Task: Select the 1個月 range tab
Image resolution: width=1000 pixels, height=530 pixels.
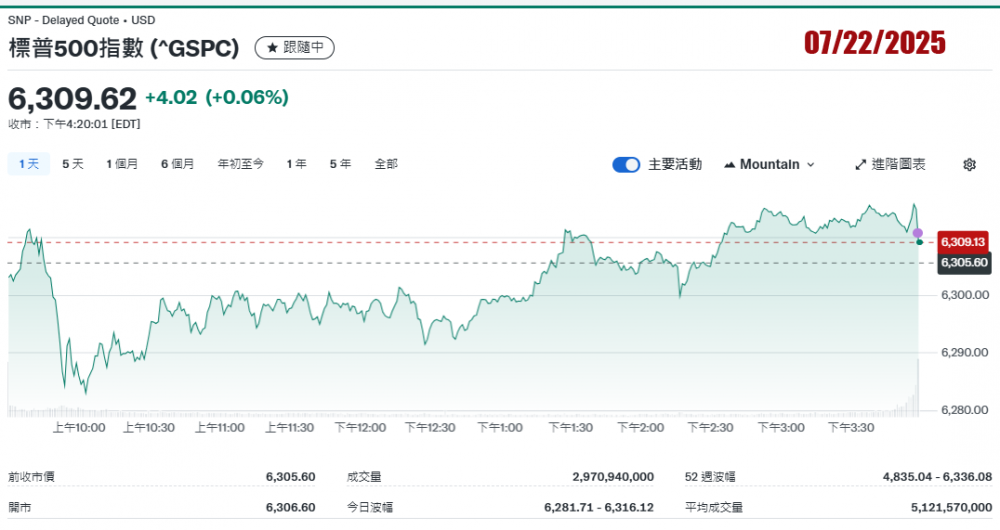Action: pos(122,164)
